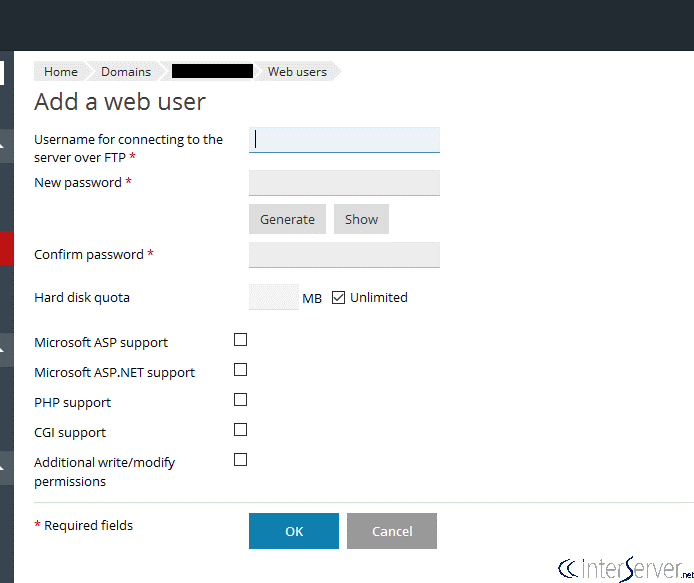Click the Unlimited label text
The width and height of the screenshot is (694, 583).
pyautogui.click(x=378, y=297)
